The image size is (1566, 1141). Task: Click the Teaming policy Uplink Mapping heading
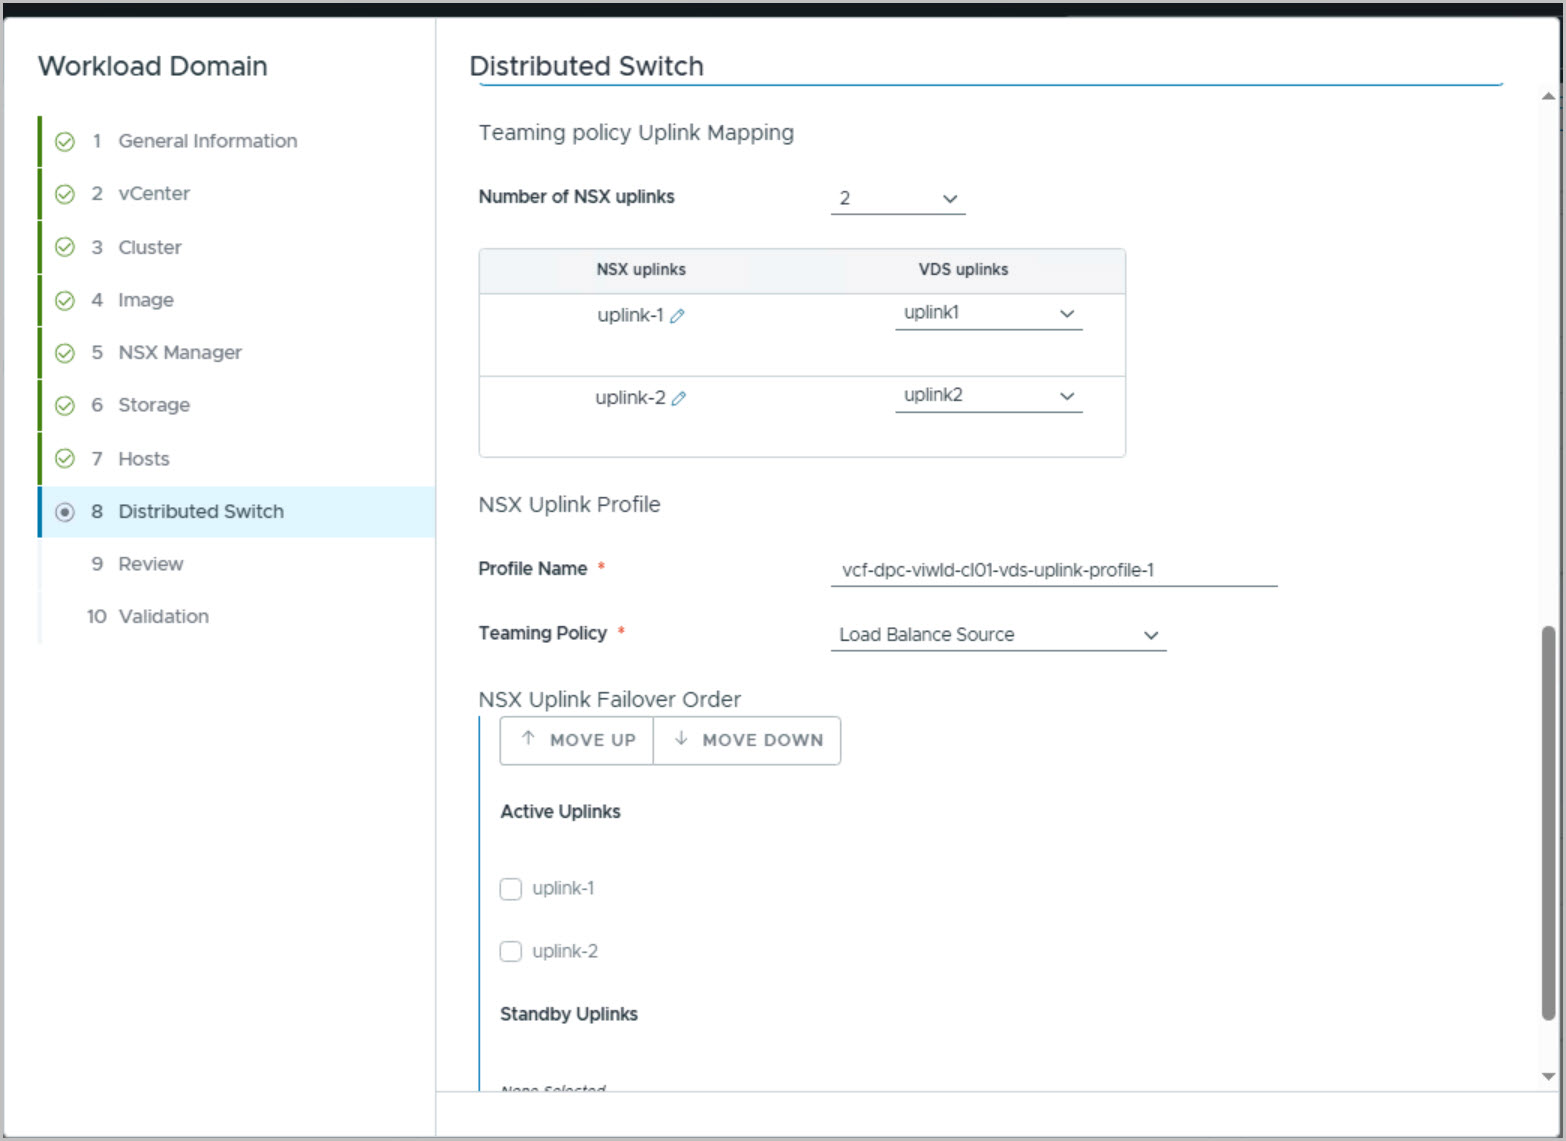tap(636, 133)
